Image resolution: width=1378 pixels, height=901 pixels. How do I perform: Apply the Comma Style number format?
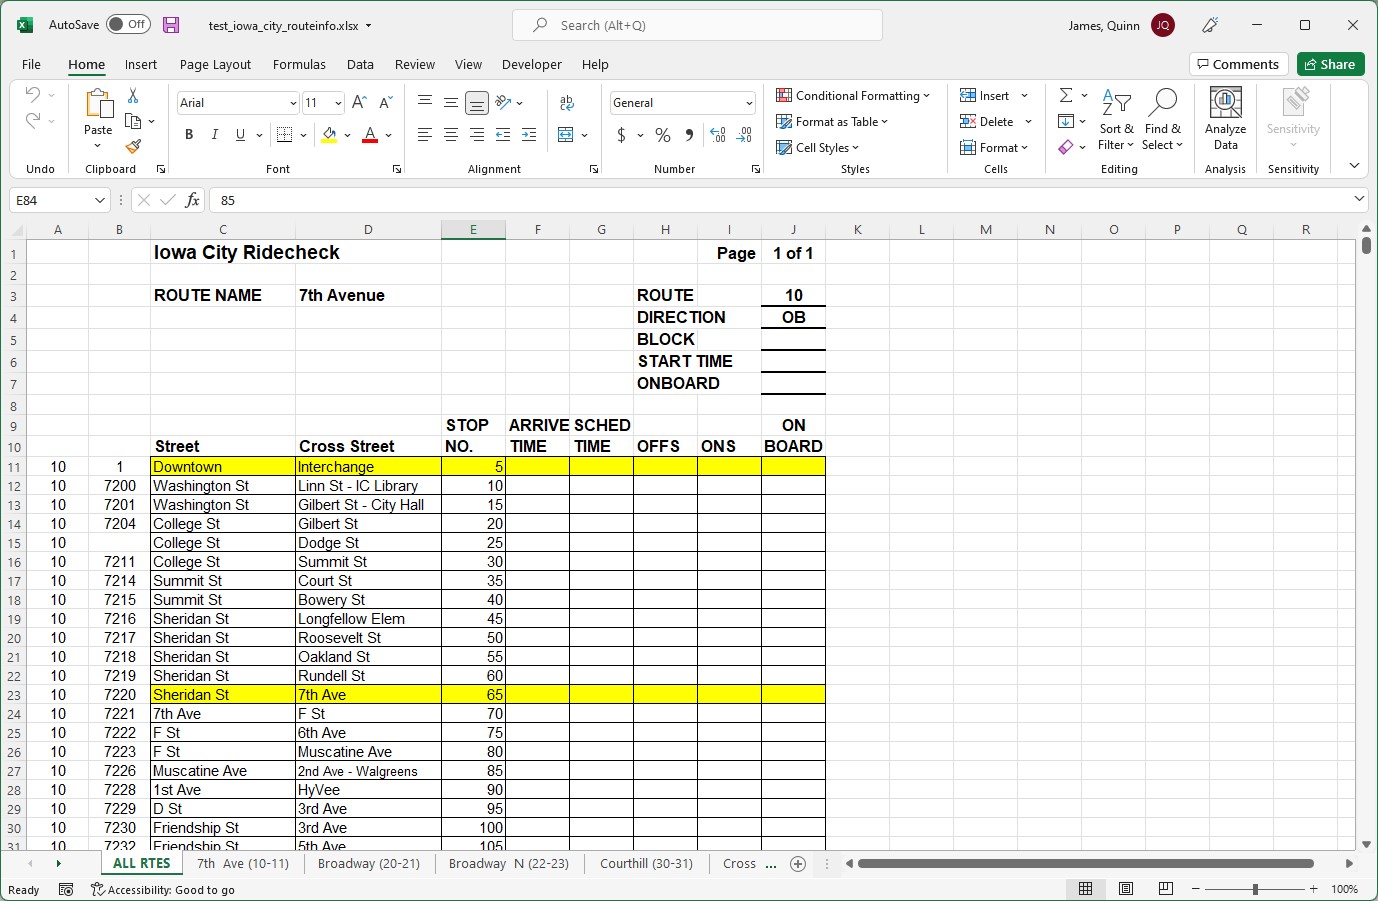[688, 134]
